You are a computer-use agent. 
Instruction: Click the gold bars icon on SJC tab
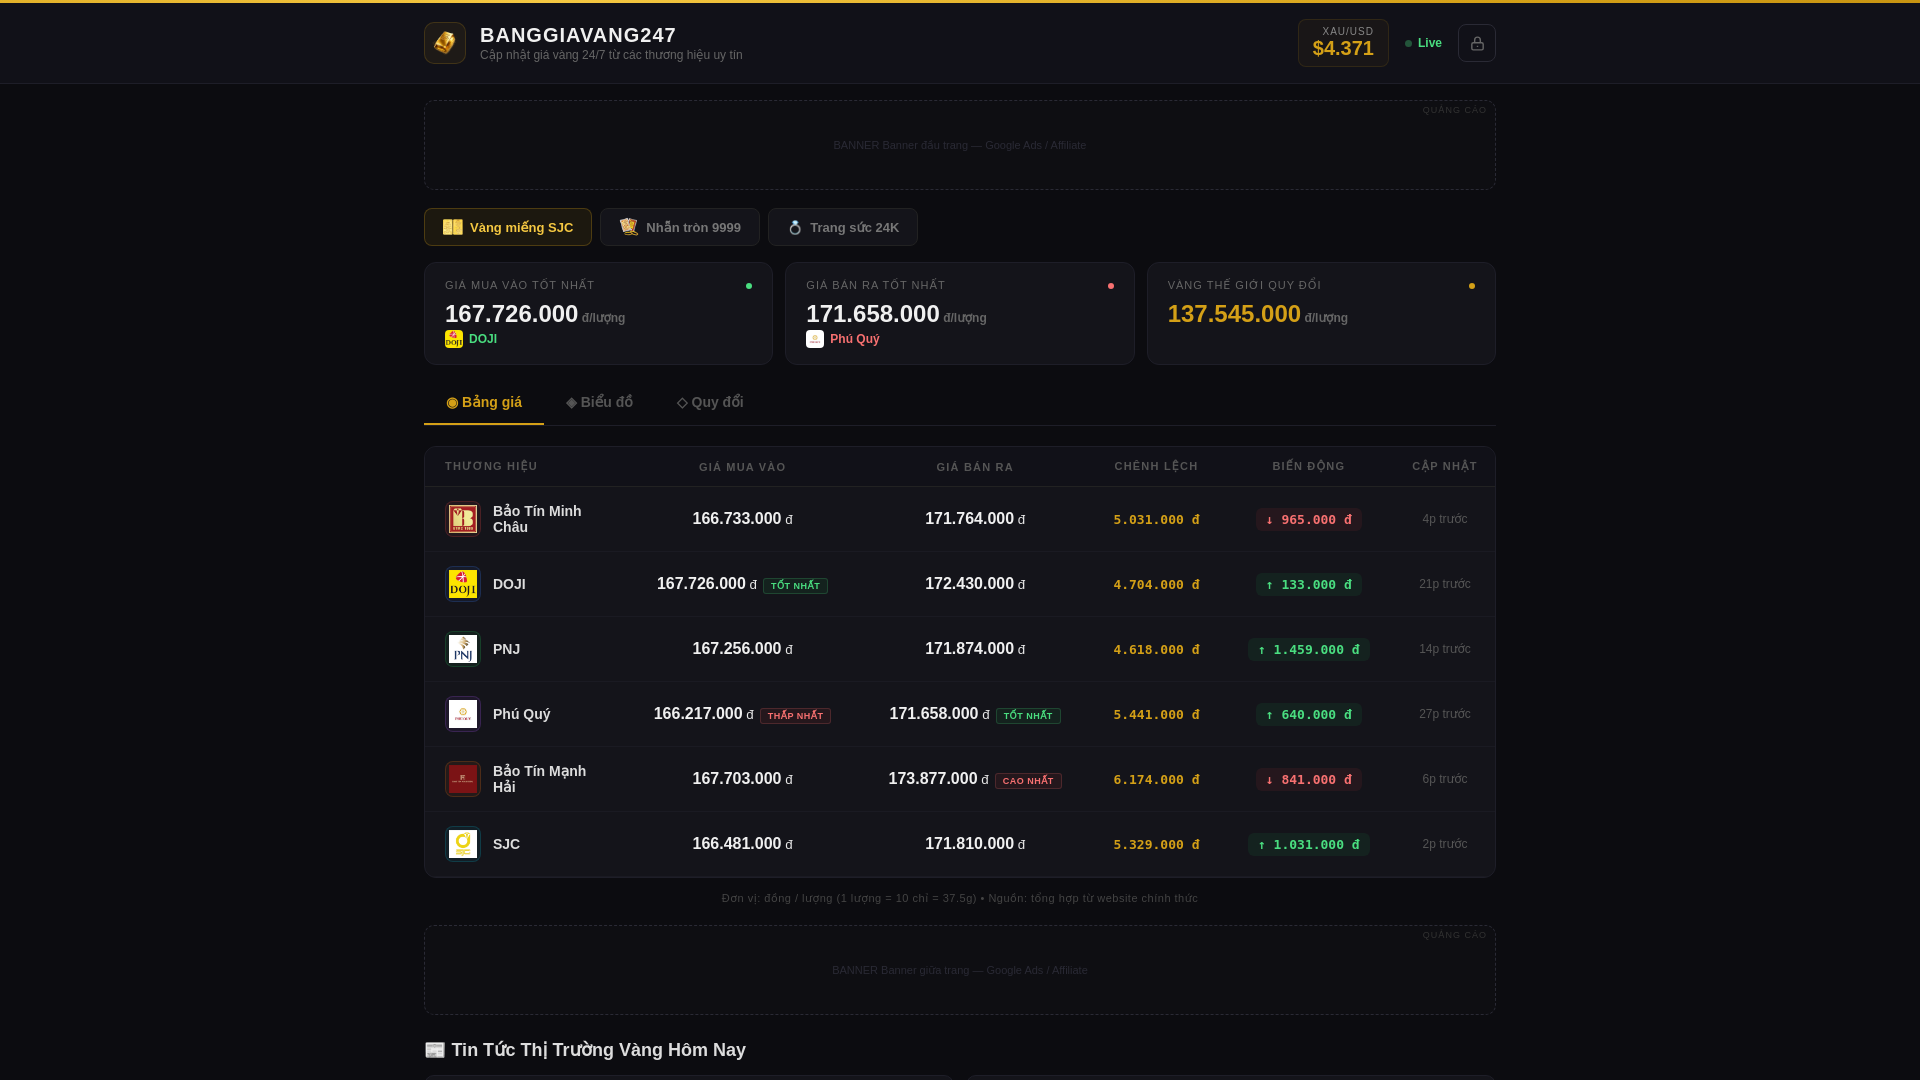point(453,227)
